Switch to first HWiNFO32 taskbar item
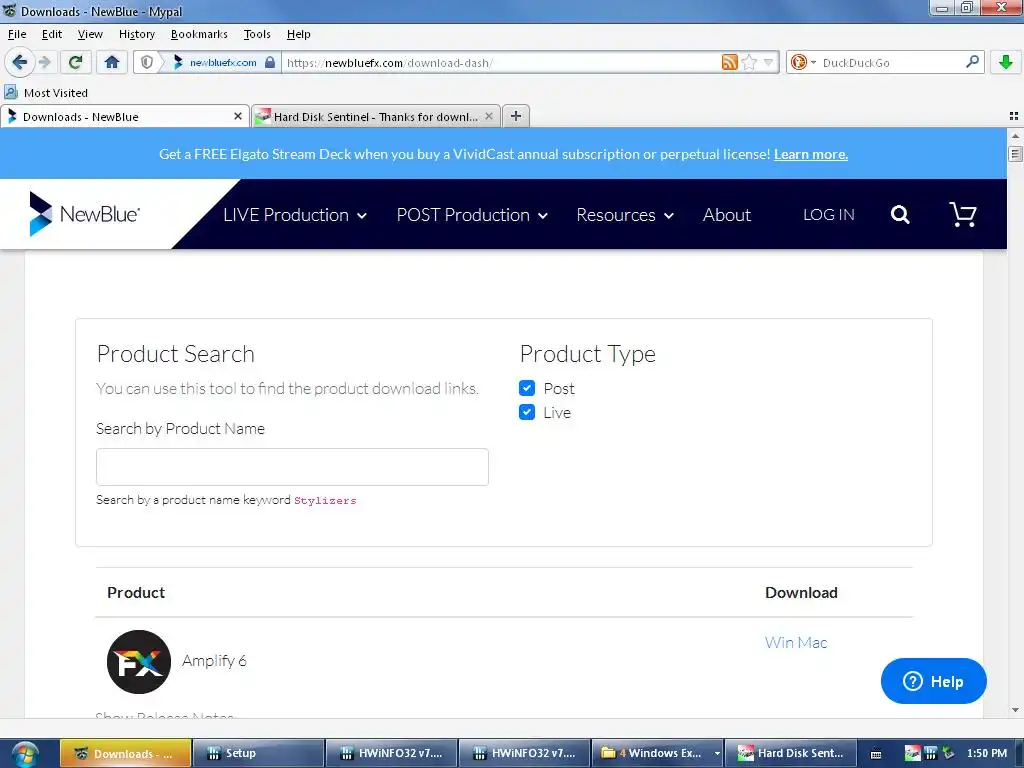Viewport: 1024px width, 768px height. coord(392,754)
